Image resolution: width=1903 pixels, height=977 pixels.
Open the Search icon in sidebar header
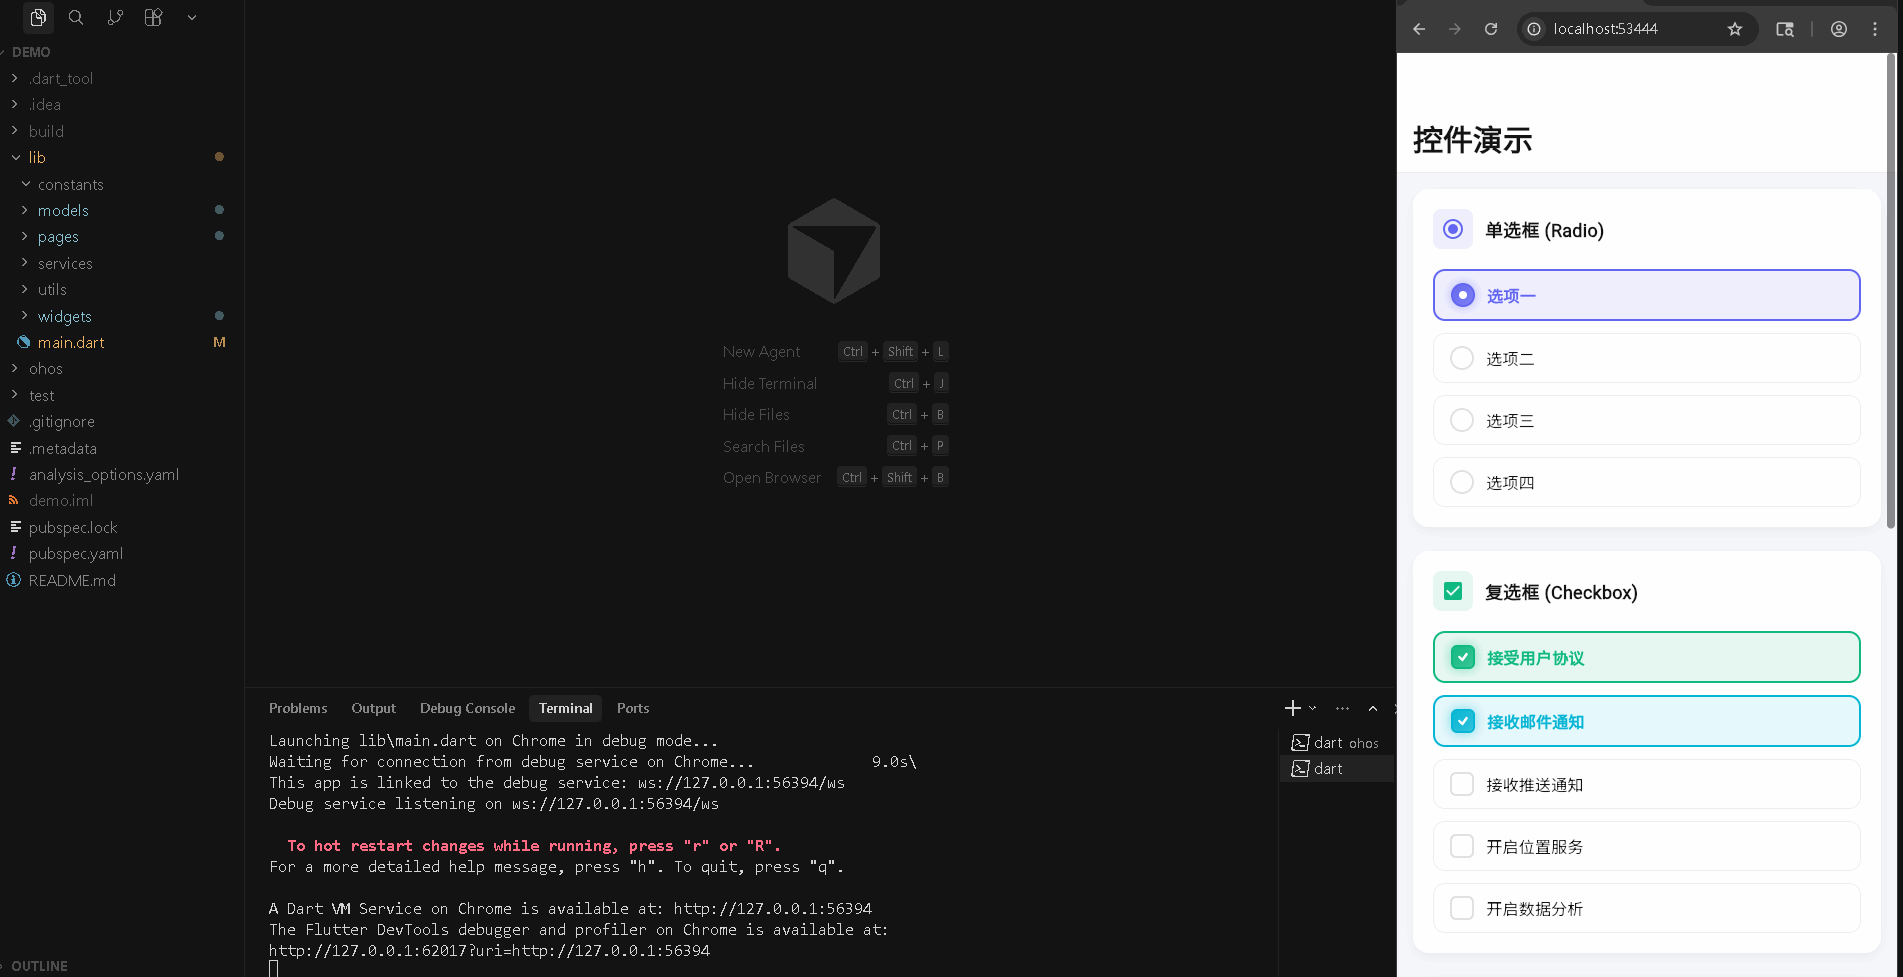tap(76, 17)
